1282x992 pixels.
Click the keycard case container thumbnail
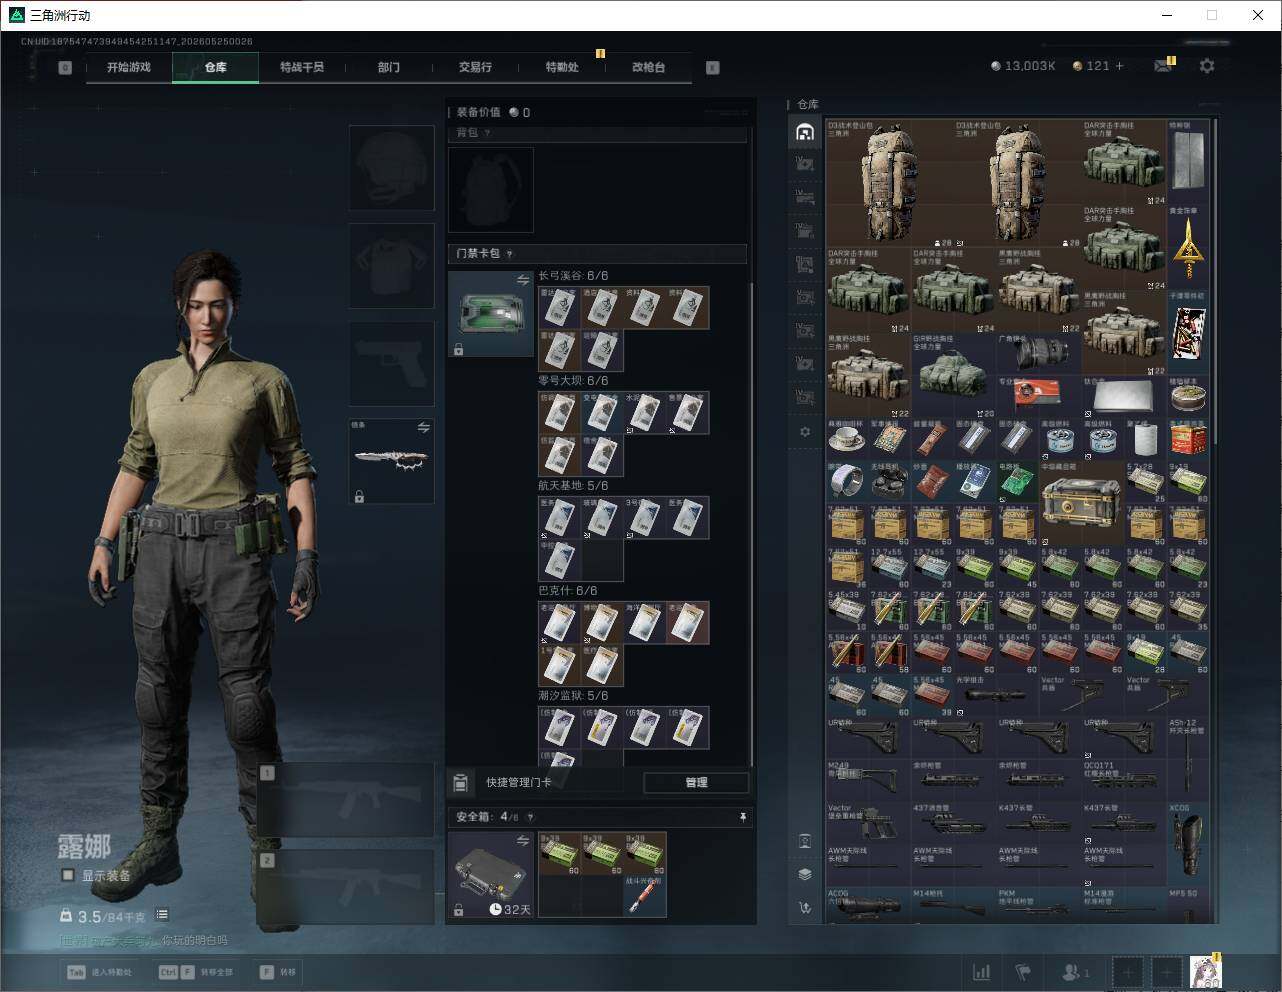point(490,314)
